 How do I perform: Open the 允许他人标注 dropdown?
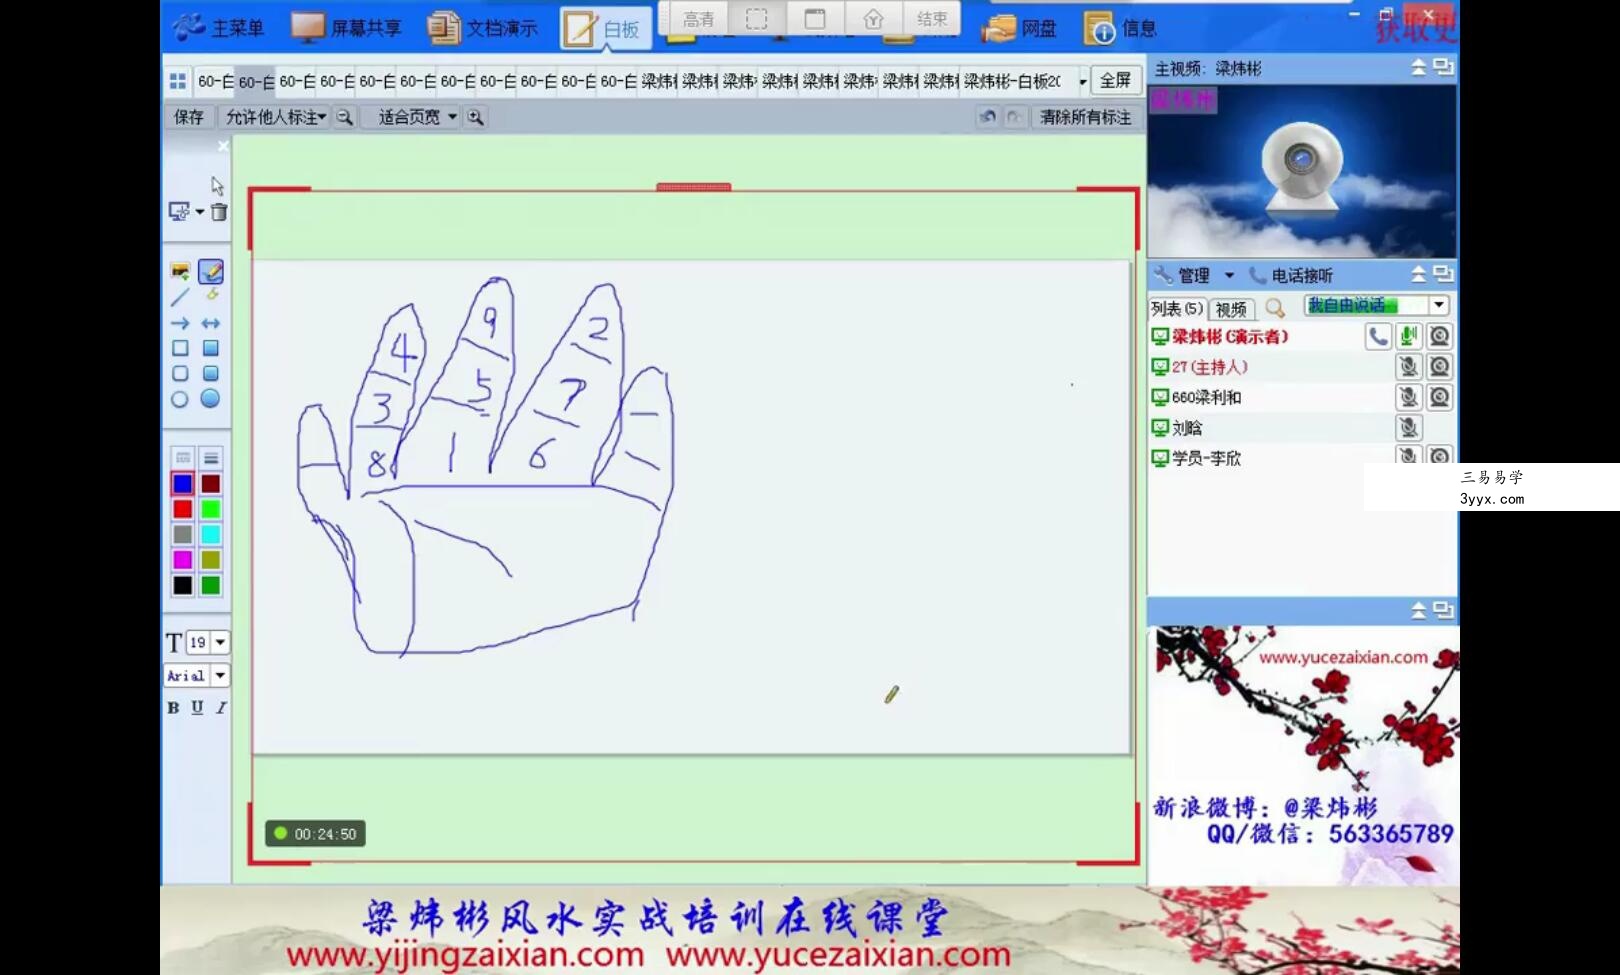pyautogui.click(x=275, y=117)
